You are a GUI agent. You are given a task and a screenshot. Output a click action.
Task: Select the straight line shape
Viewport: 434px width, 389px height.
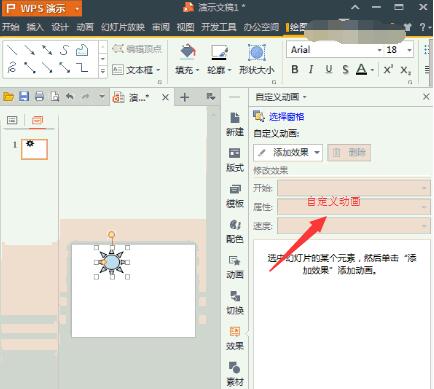coord(12,50)
